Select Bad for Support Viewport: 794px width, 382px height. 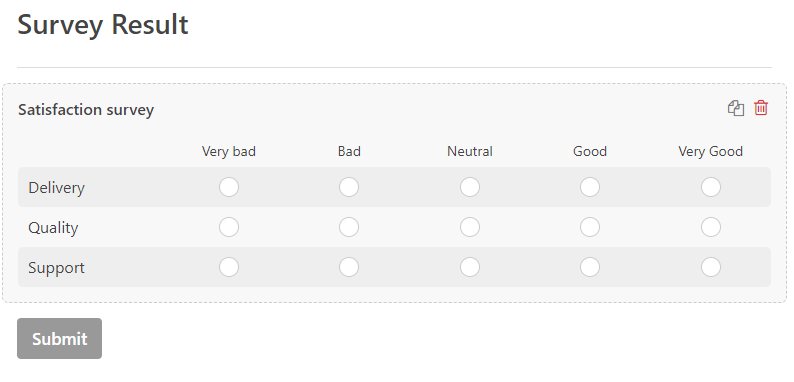click(x=349, y=267)
